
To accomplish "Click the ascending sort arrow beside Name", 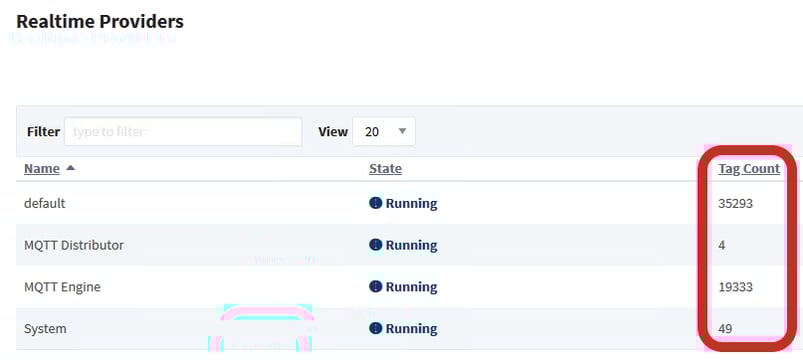I will [70, 167].
